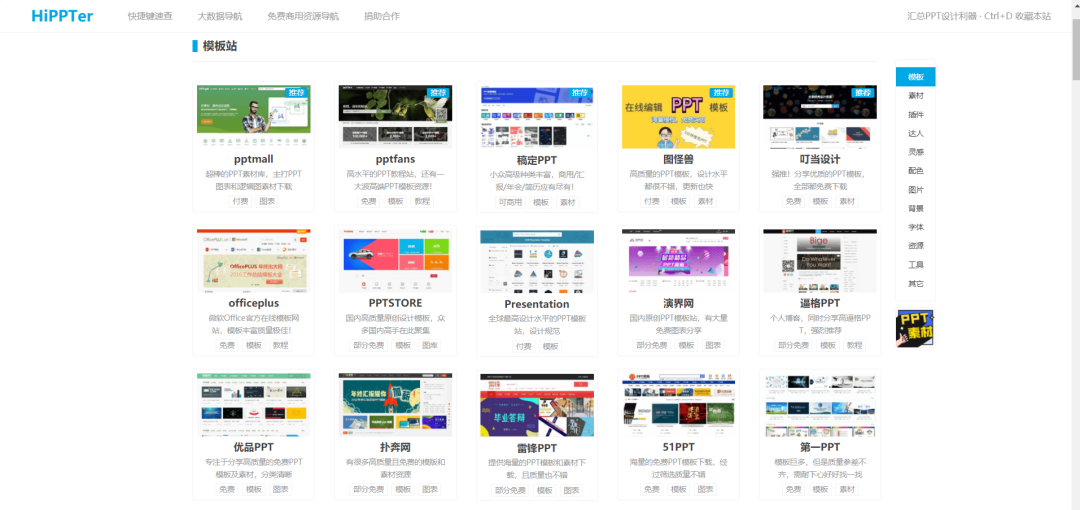Click the Presentation title text

pyautogui.click(x=537, y=304)
